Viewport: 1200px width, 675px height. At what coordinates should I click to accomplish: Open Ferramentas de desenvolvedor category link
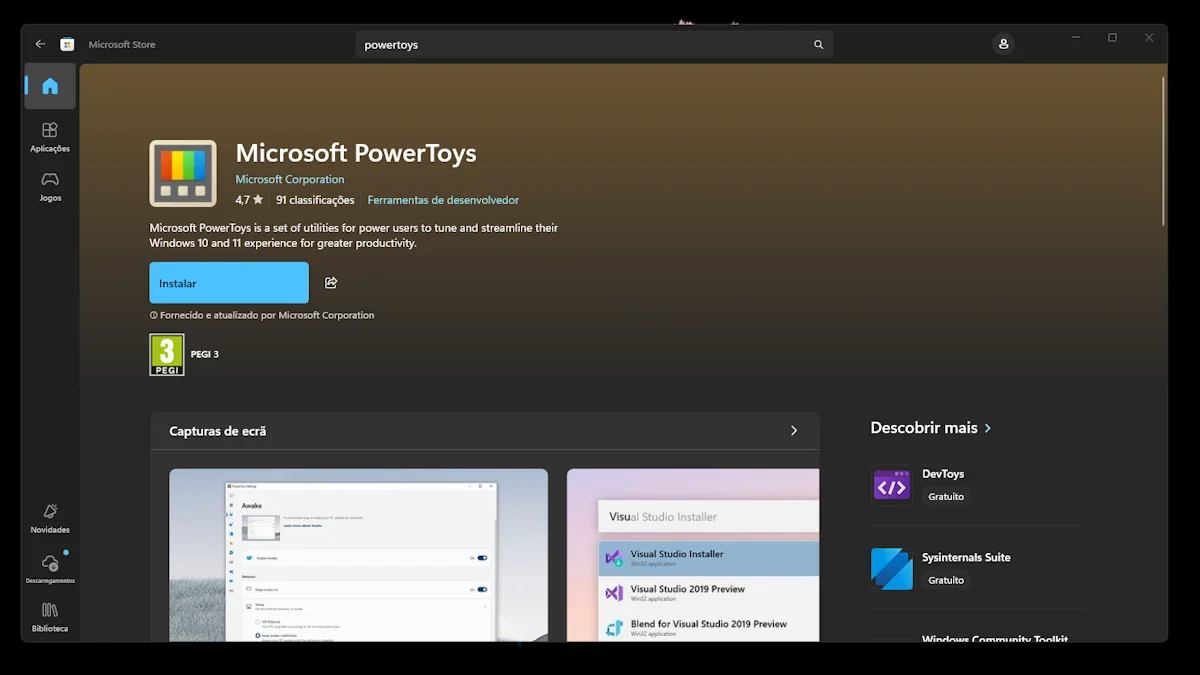click(x=443, y=200)
